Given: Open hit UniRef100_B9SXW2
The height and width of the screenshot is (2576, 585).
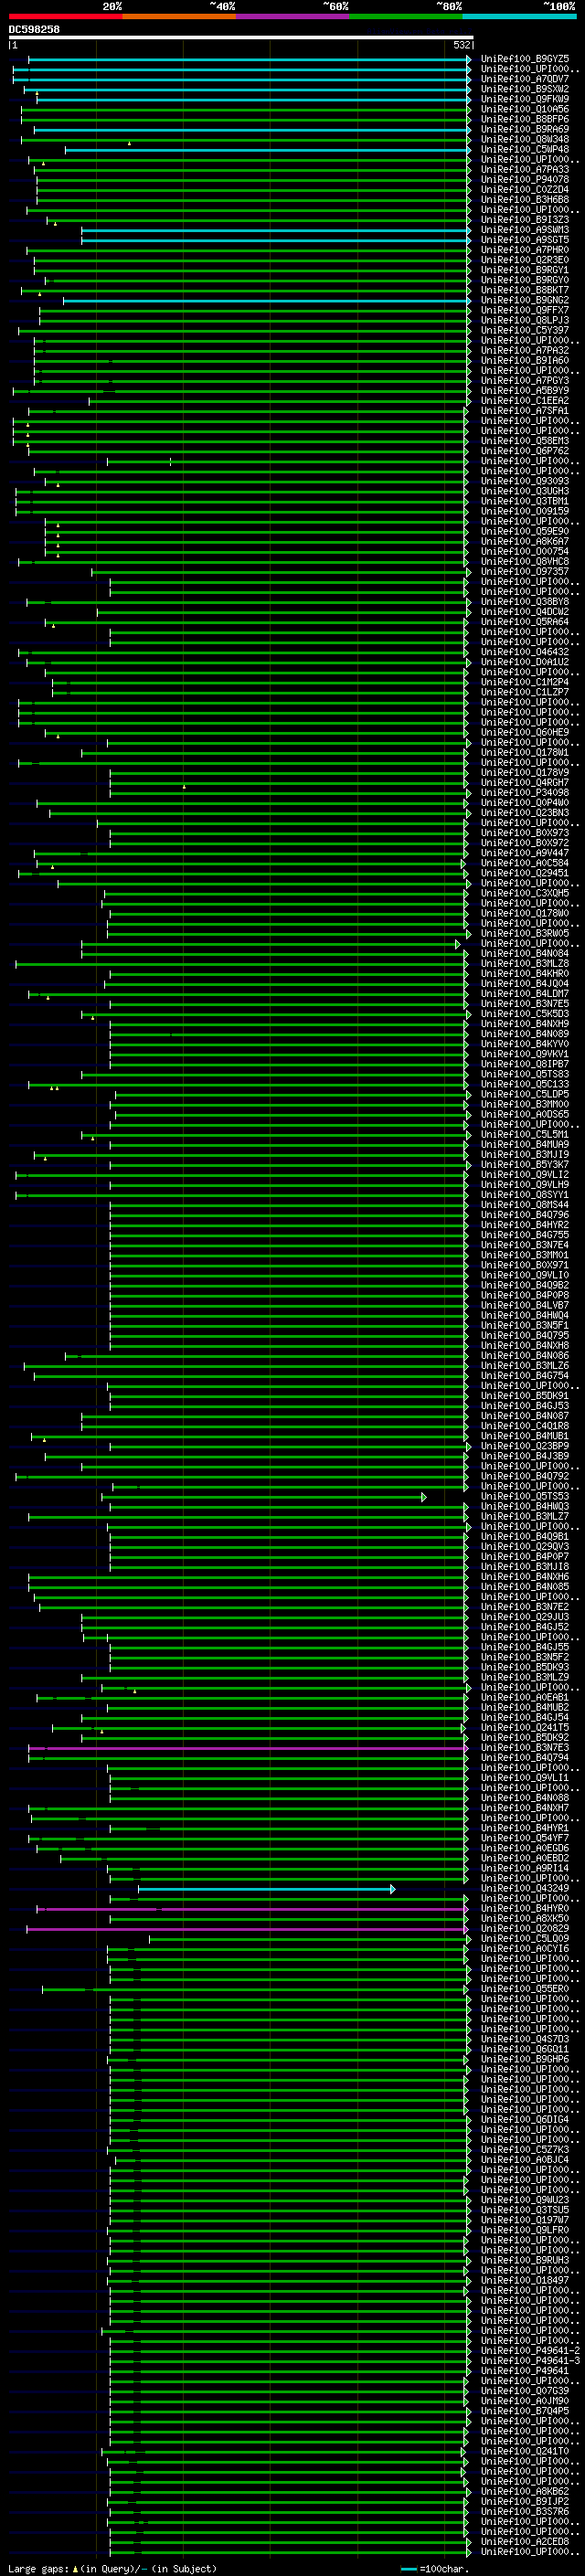Looking at the screenshot, I should click(x=525, y=90).
